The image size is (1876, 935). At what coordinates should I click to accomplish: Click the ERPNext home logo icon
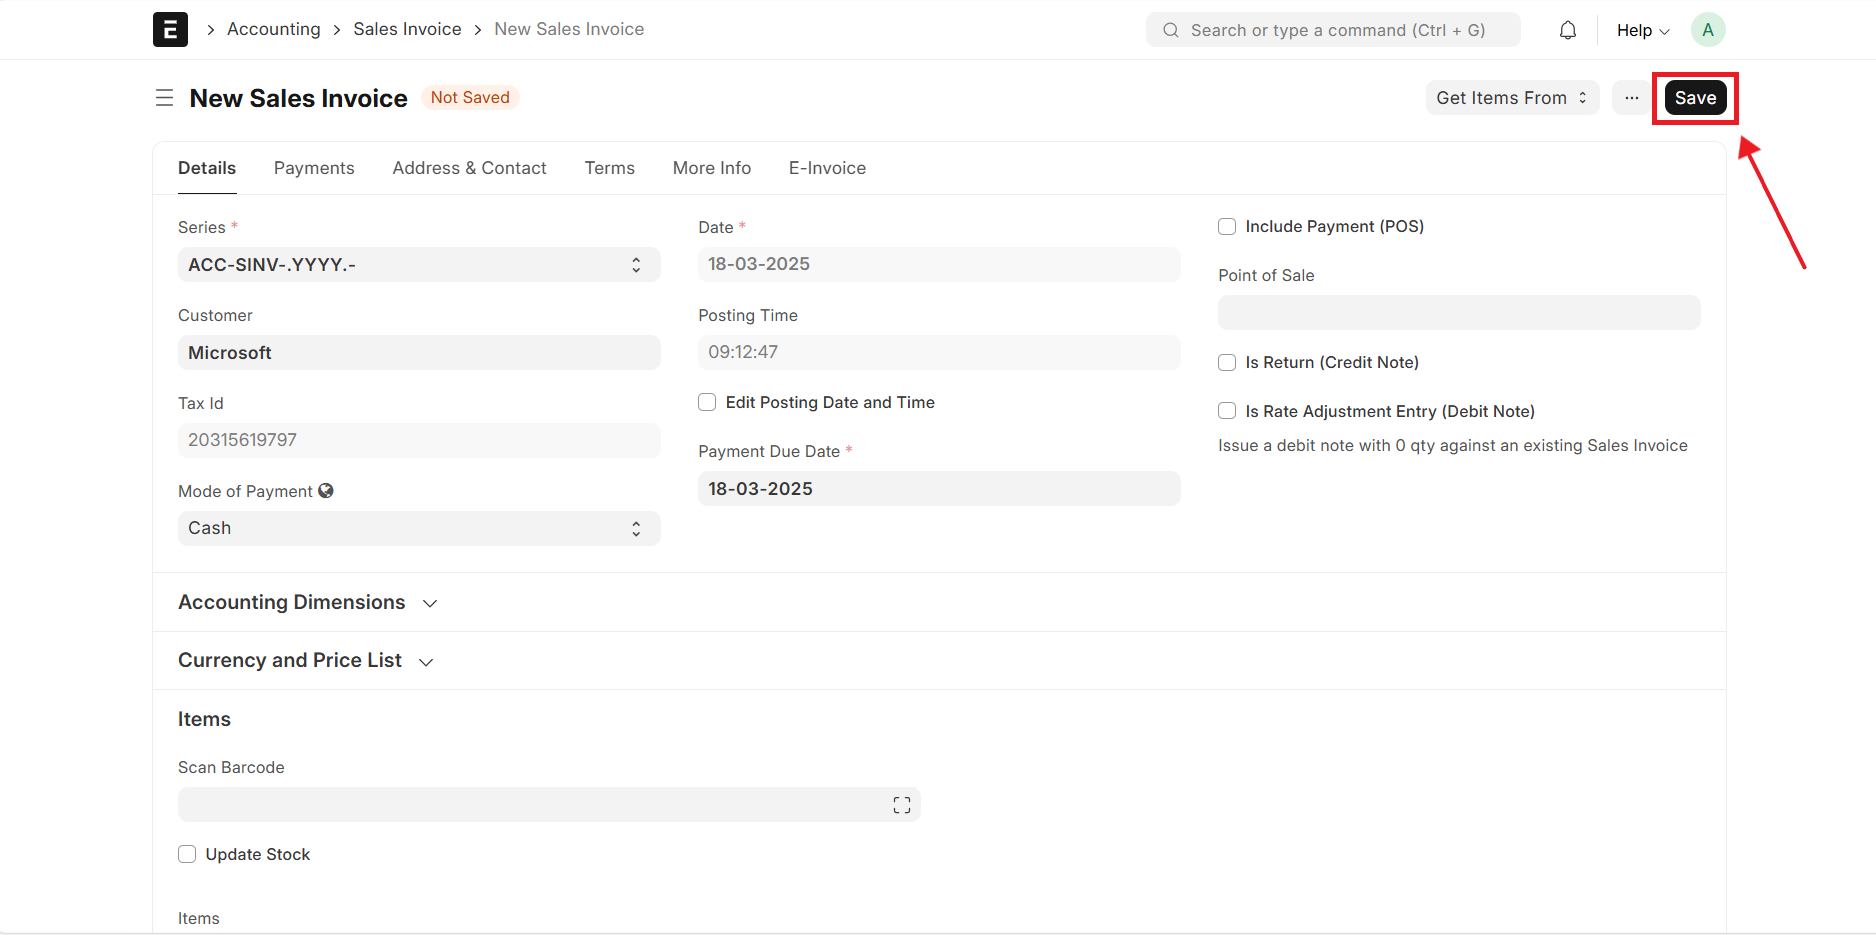point(170,30)
